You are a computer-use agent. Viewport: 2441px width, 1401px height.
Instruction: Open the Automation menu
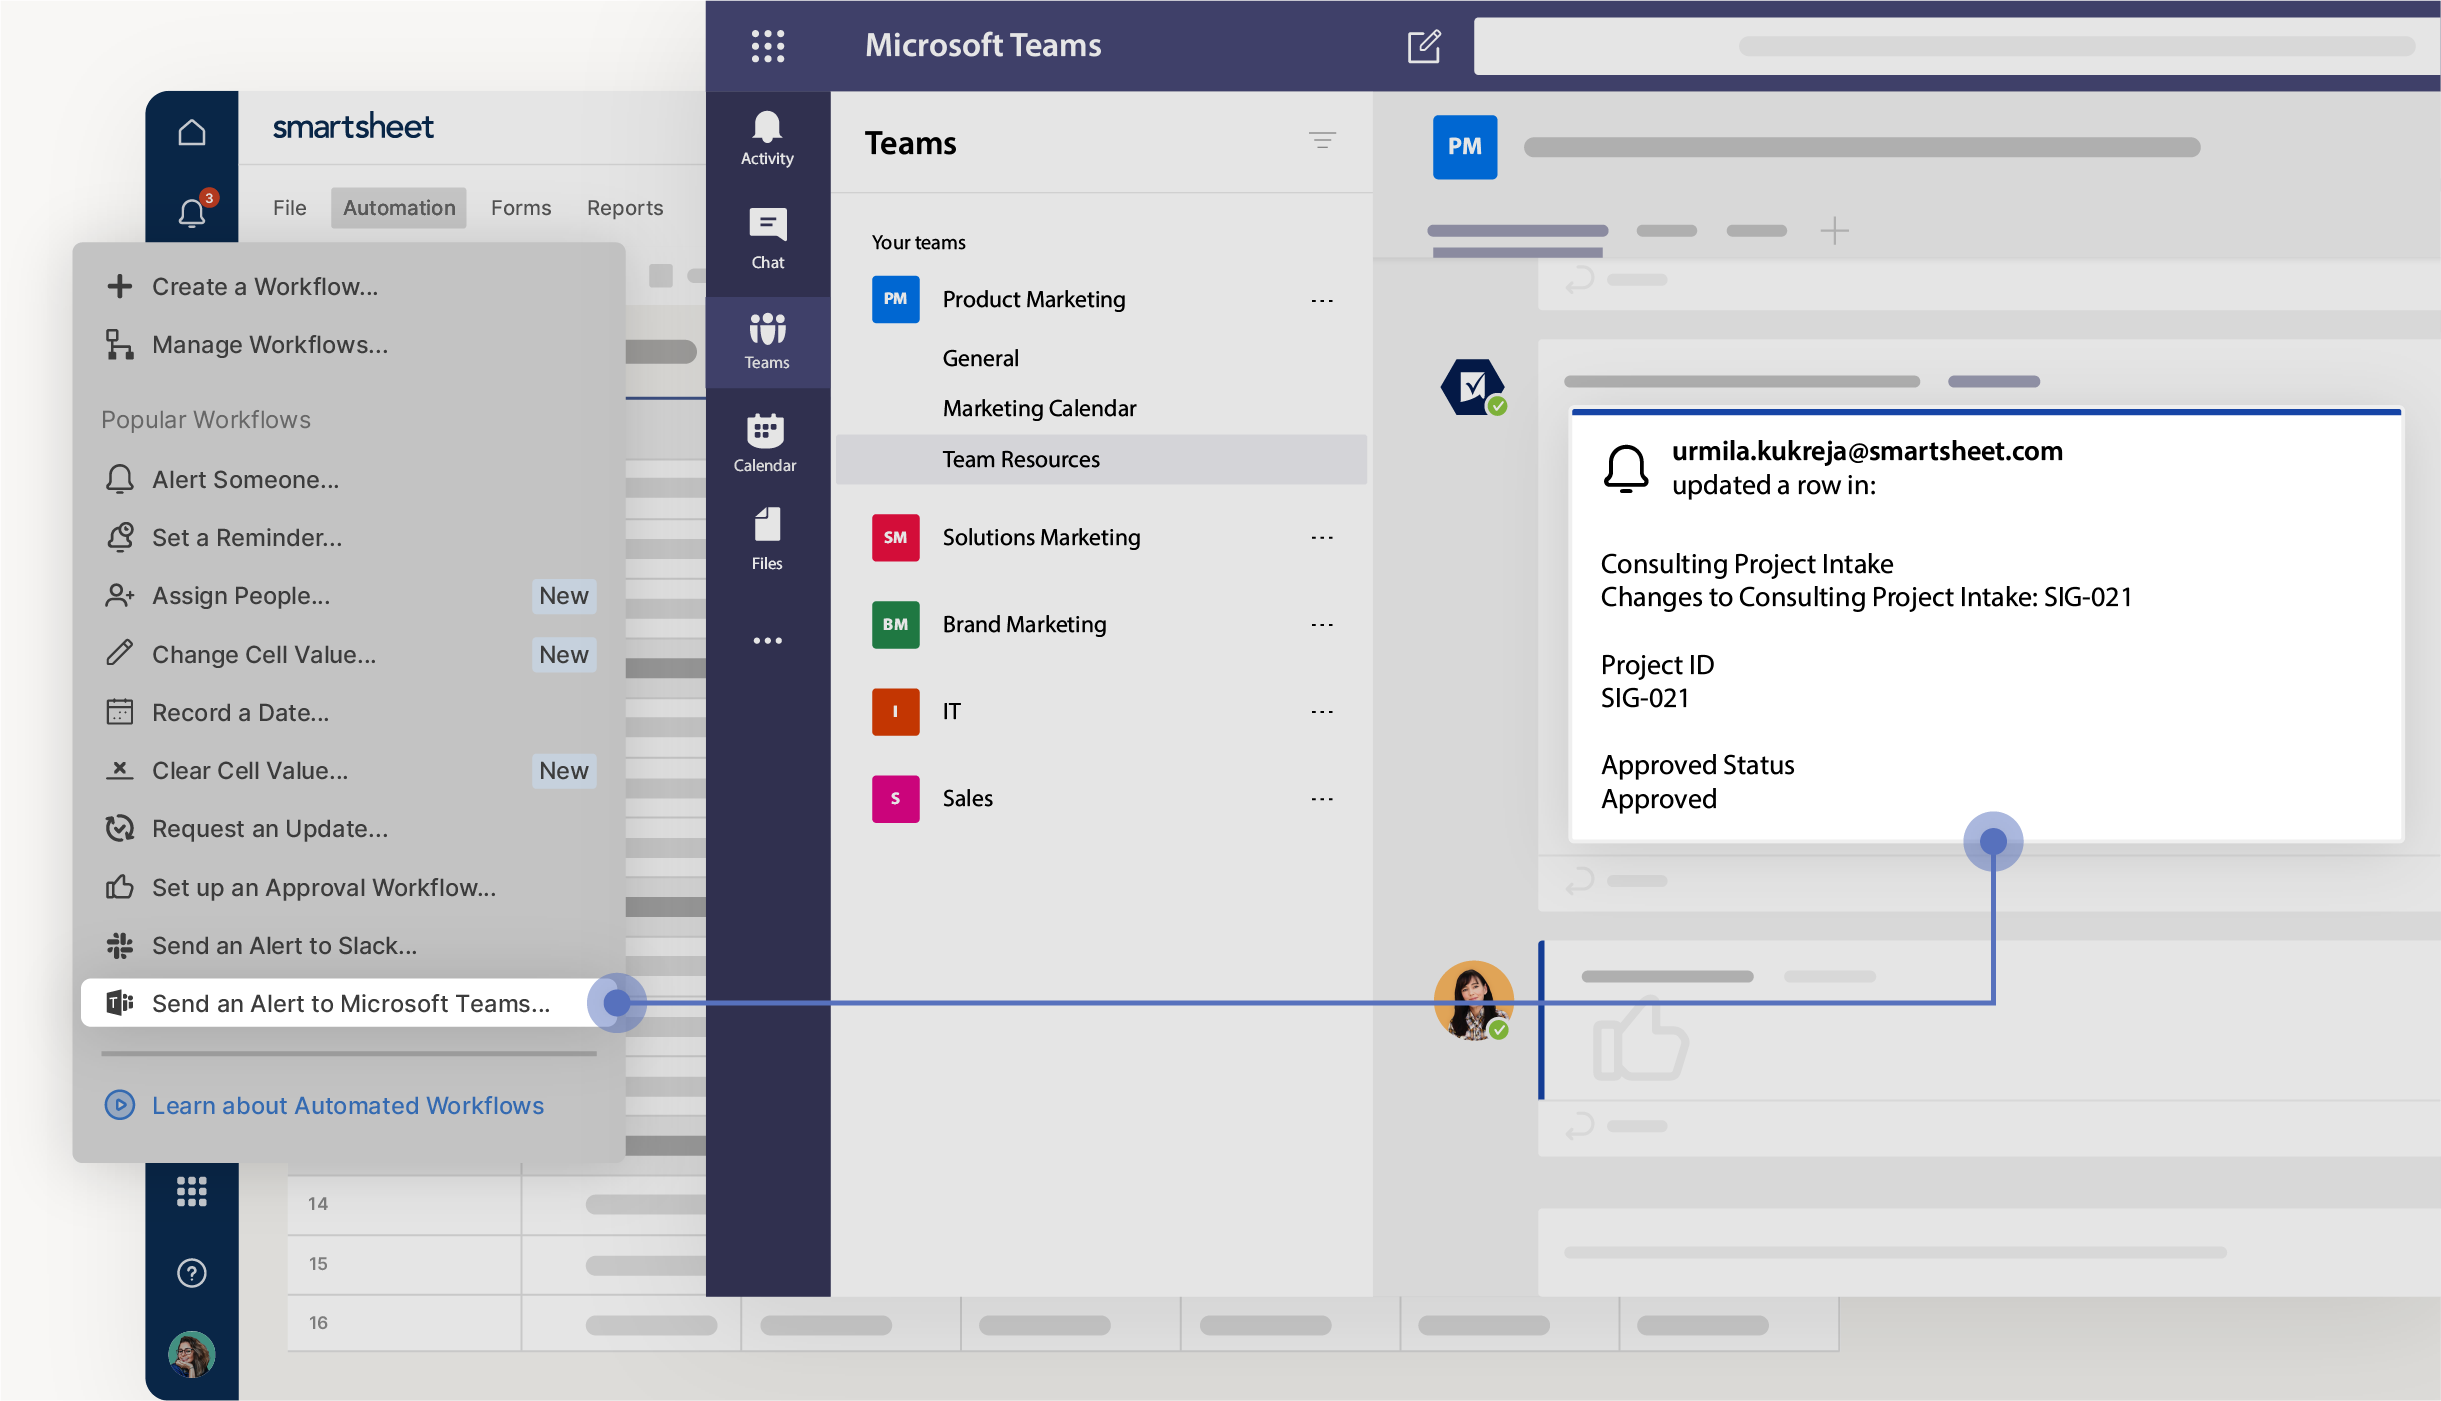point(398,208)
